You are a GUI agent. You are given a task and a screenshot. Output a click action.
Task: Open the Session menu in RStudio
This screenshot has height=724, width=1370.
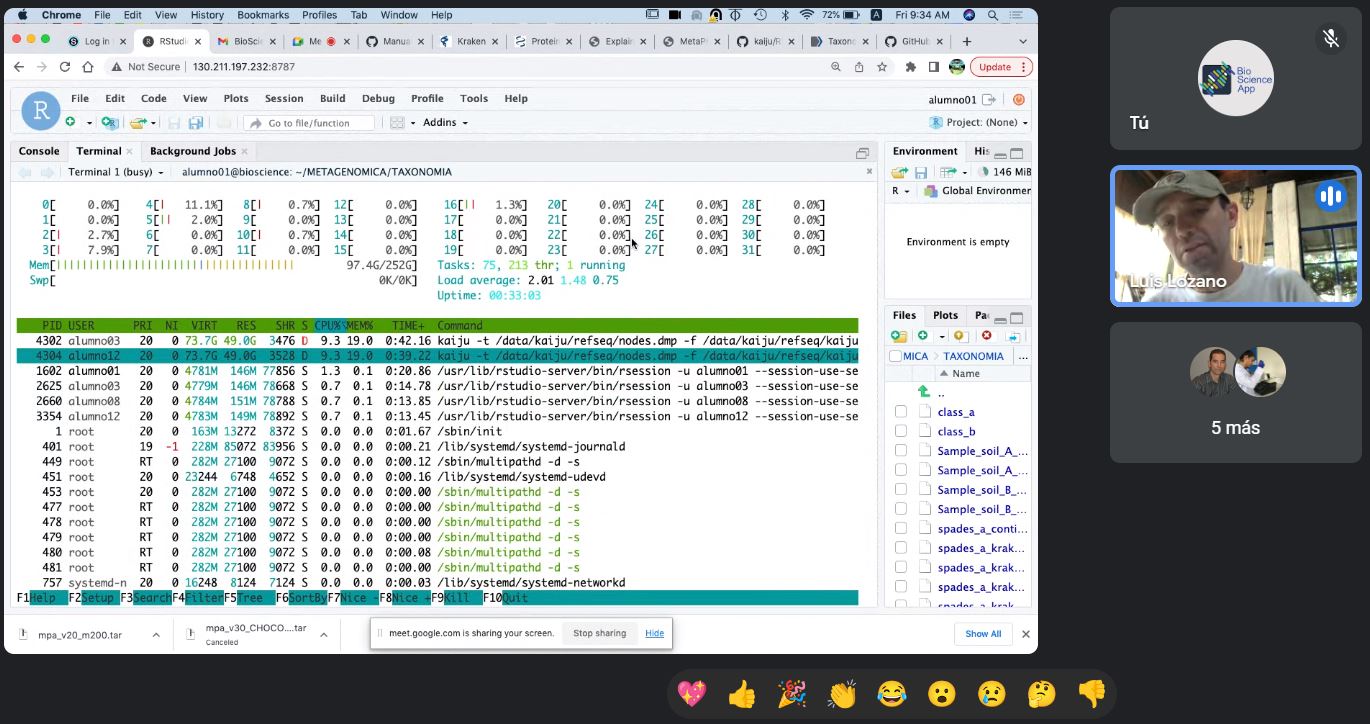point(284,98)
